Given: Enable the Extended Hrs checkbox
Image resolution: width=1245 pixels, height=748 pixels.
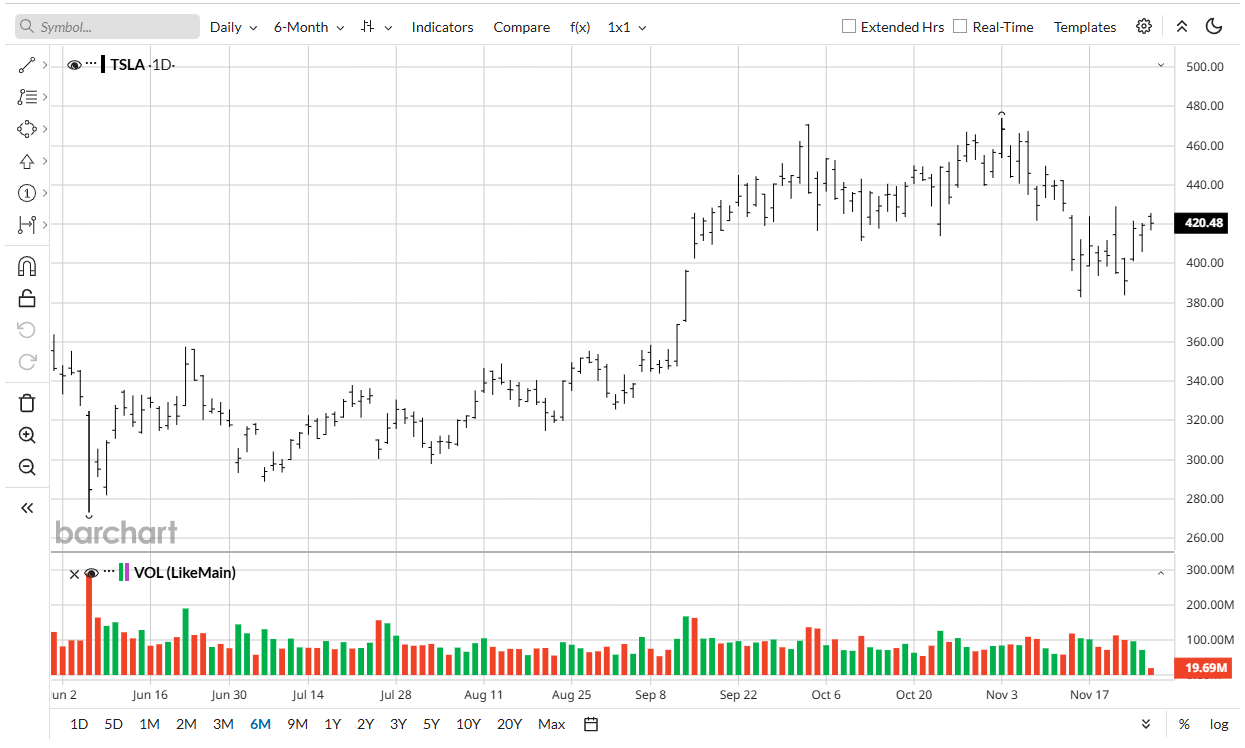Looking at the screenshot, I should [x=849, y=27].
